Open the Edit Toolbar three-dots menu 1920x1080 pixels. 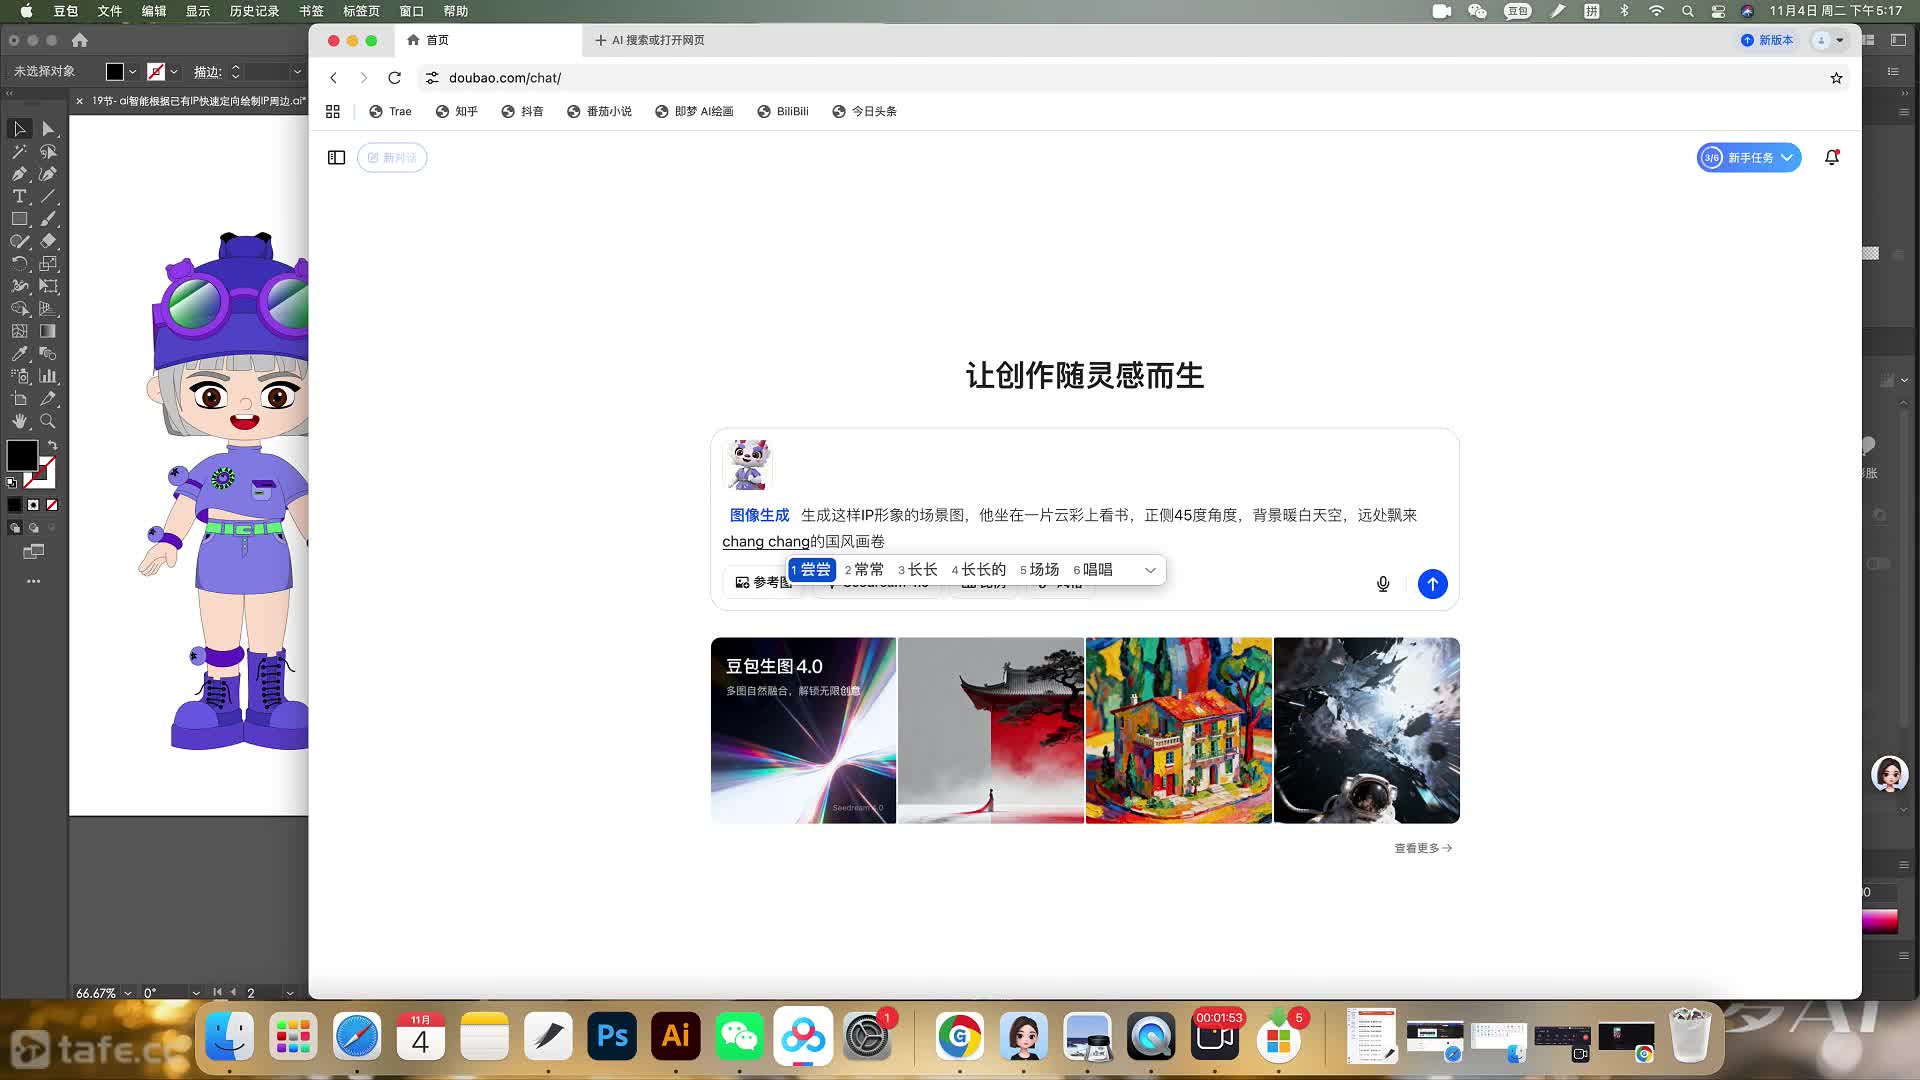pos(33,581)
